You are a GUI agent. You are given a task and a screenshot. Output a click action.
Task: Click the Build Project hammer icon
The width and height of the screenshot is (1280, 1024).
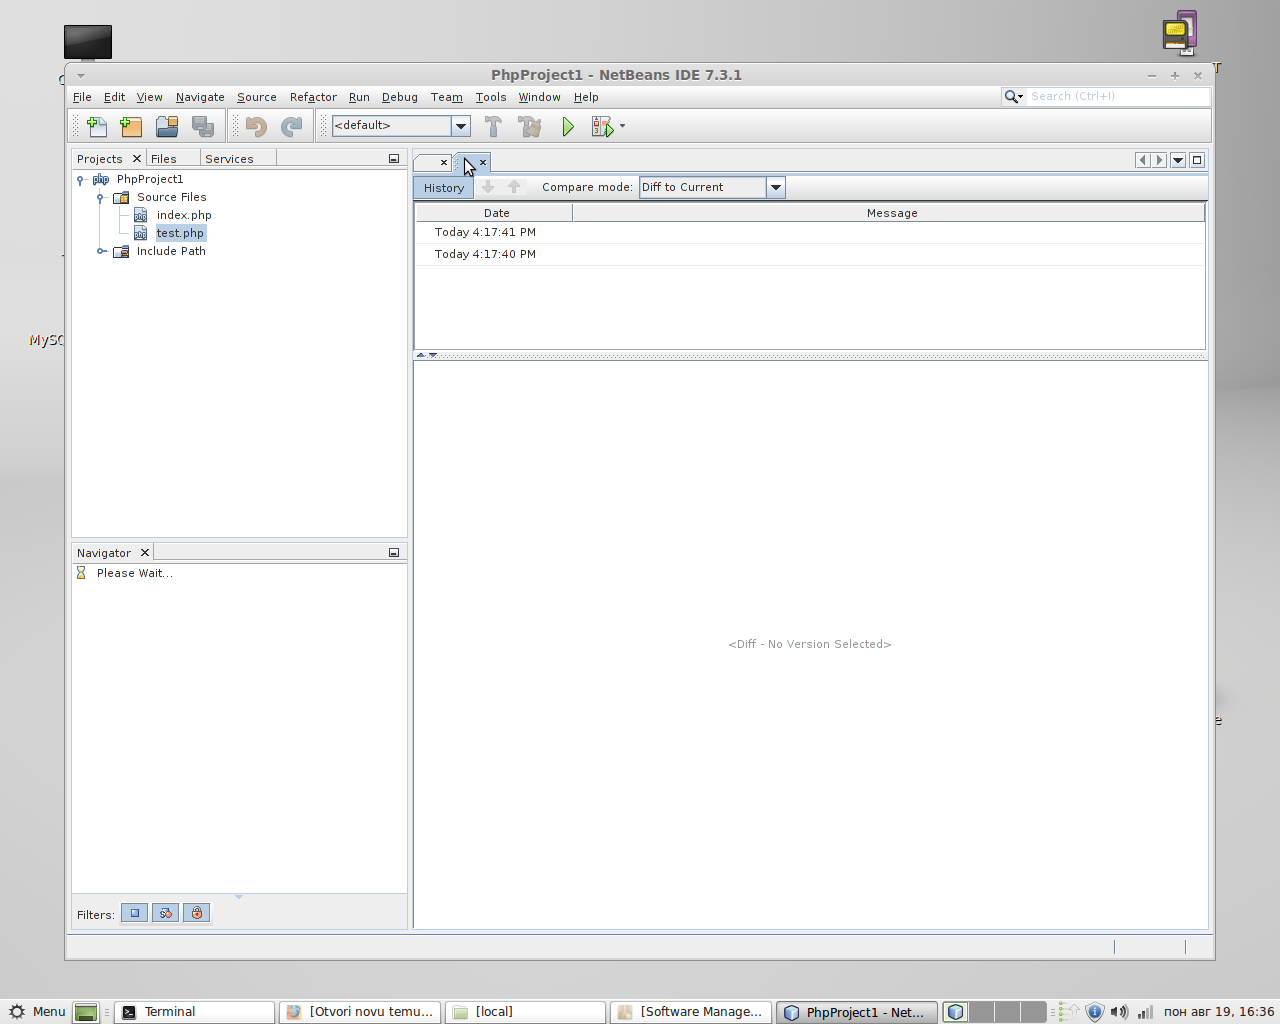point(493,126)
